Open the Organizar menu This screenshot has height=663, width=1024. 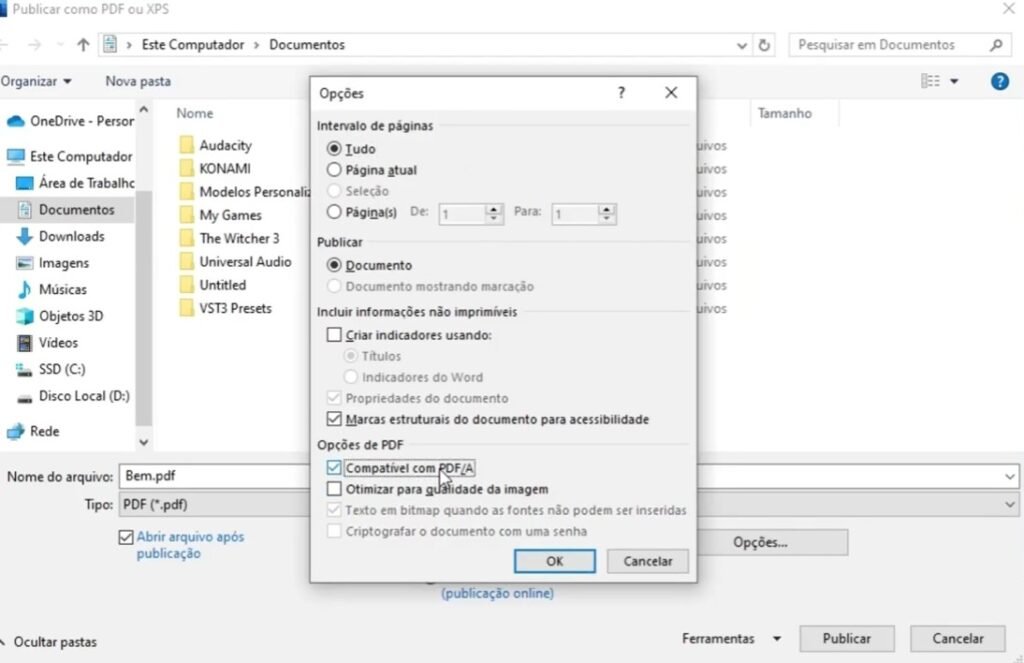(36, 81)
